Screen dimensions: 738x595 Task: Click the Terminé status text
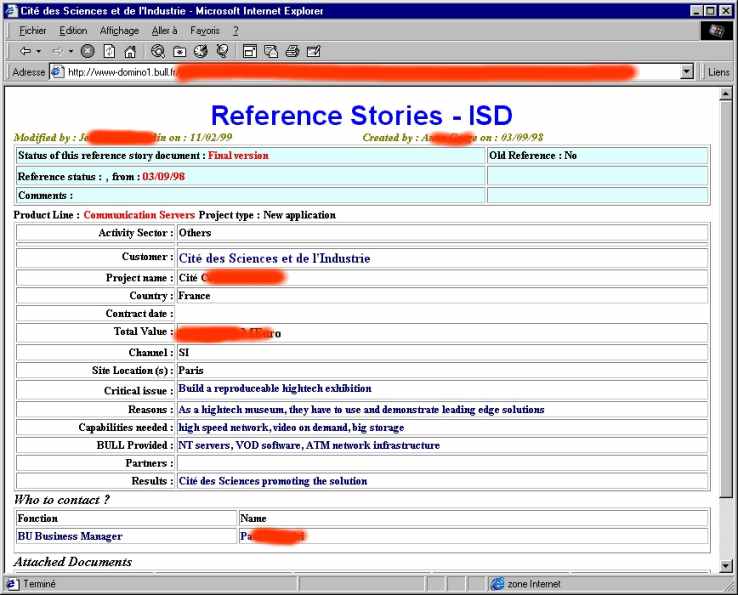(39, 584)
